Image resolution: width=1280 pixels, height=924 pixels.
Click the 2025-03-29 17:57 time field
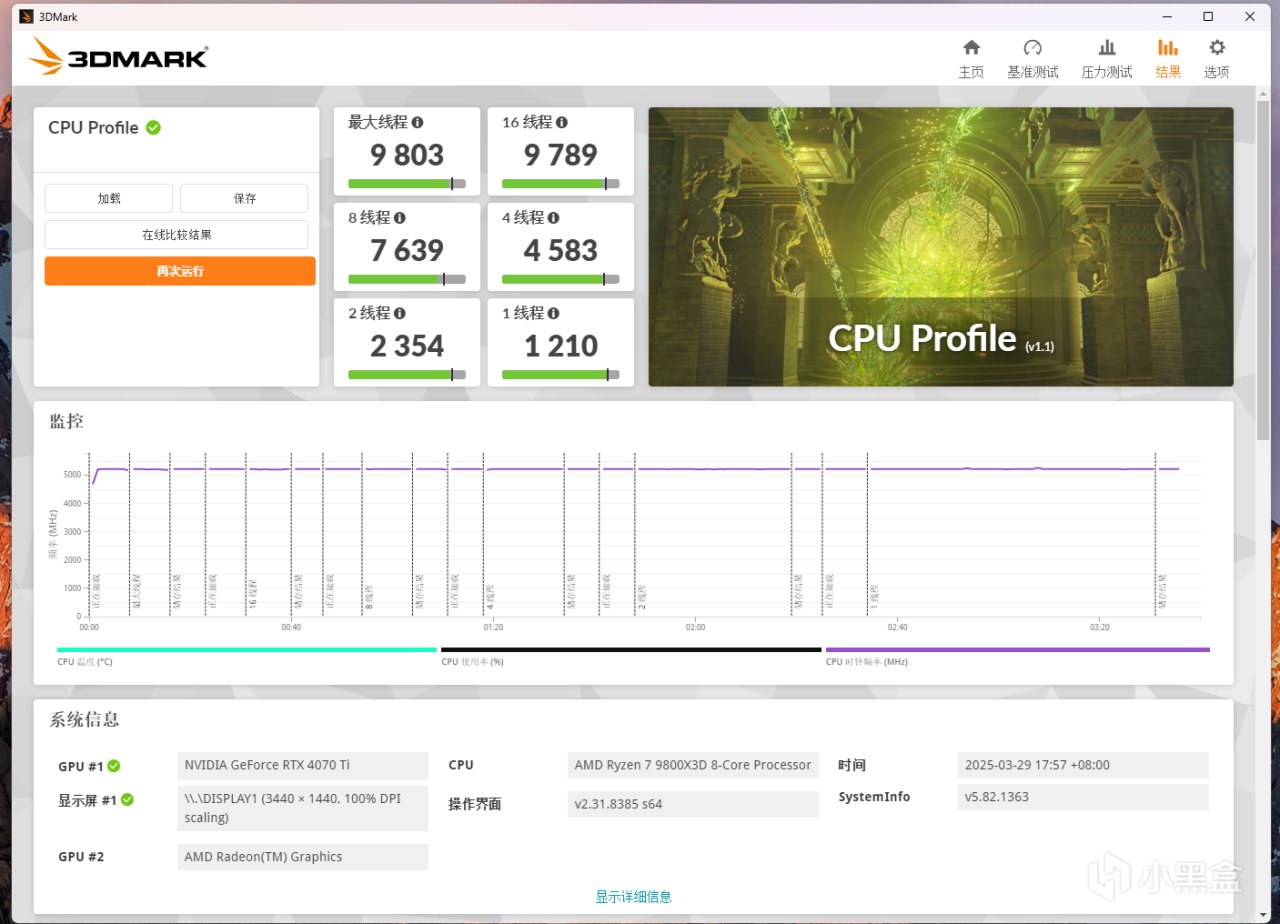click(1083, 765)
